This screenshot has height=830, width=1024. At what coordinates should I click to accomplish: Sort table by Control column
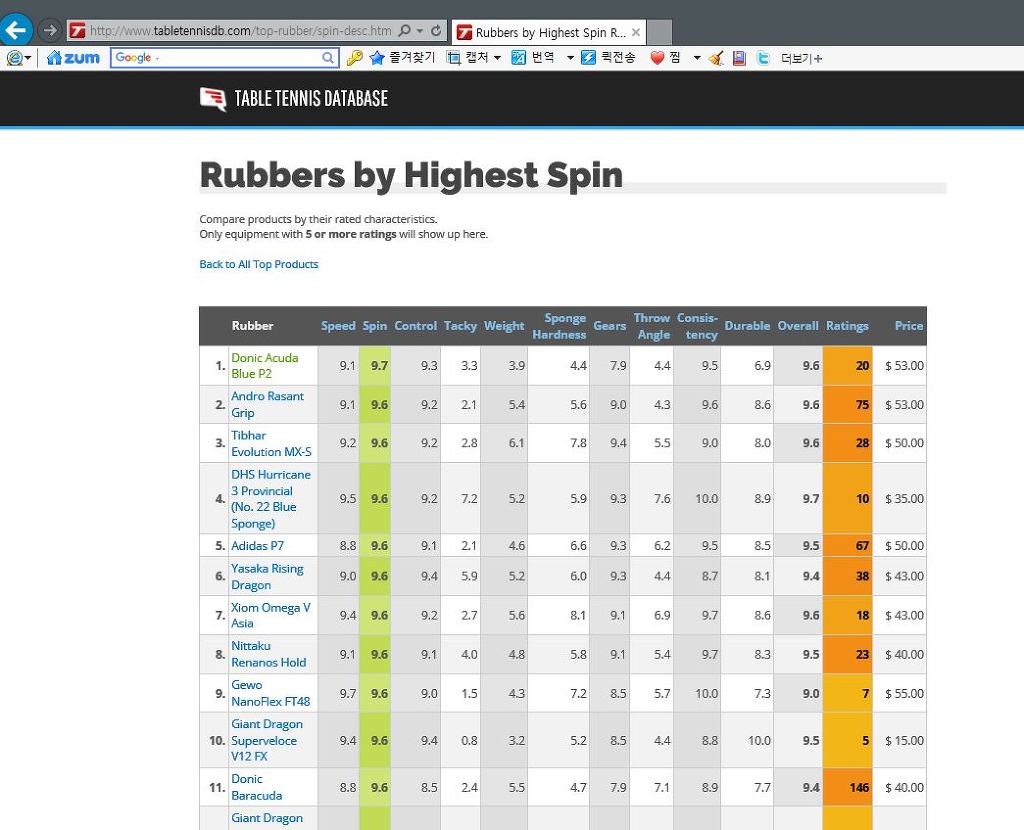pos(415,326)
